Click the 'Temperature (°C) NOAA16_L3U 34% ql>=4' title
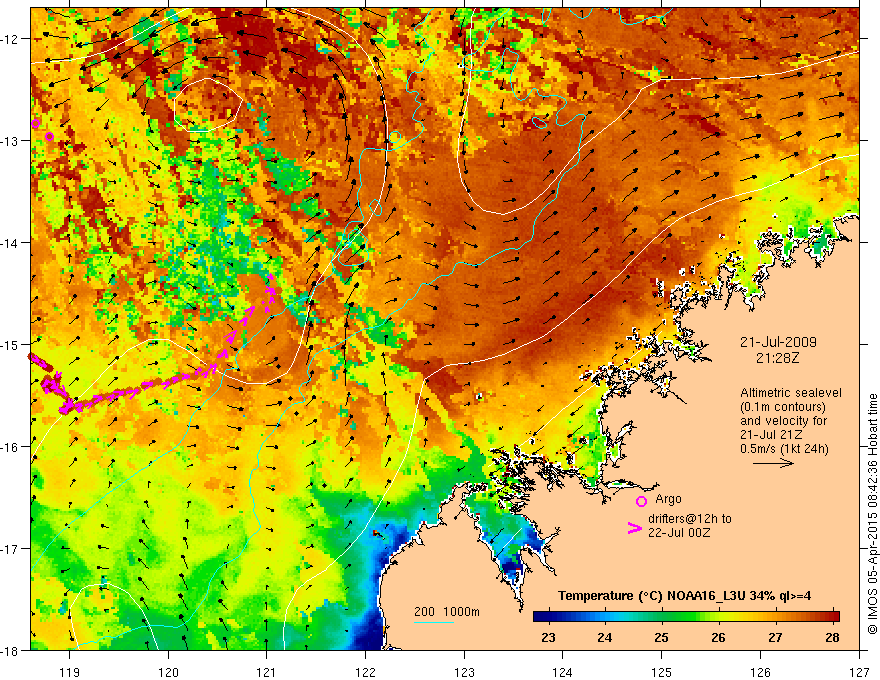The width and height of the screenshot is (880, 680). (684, 596)
